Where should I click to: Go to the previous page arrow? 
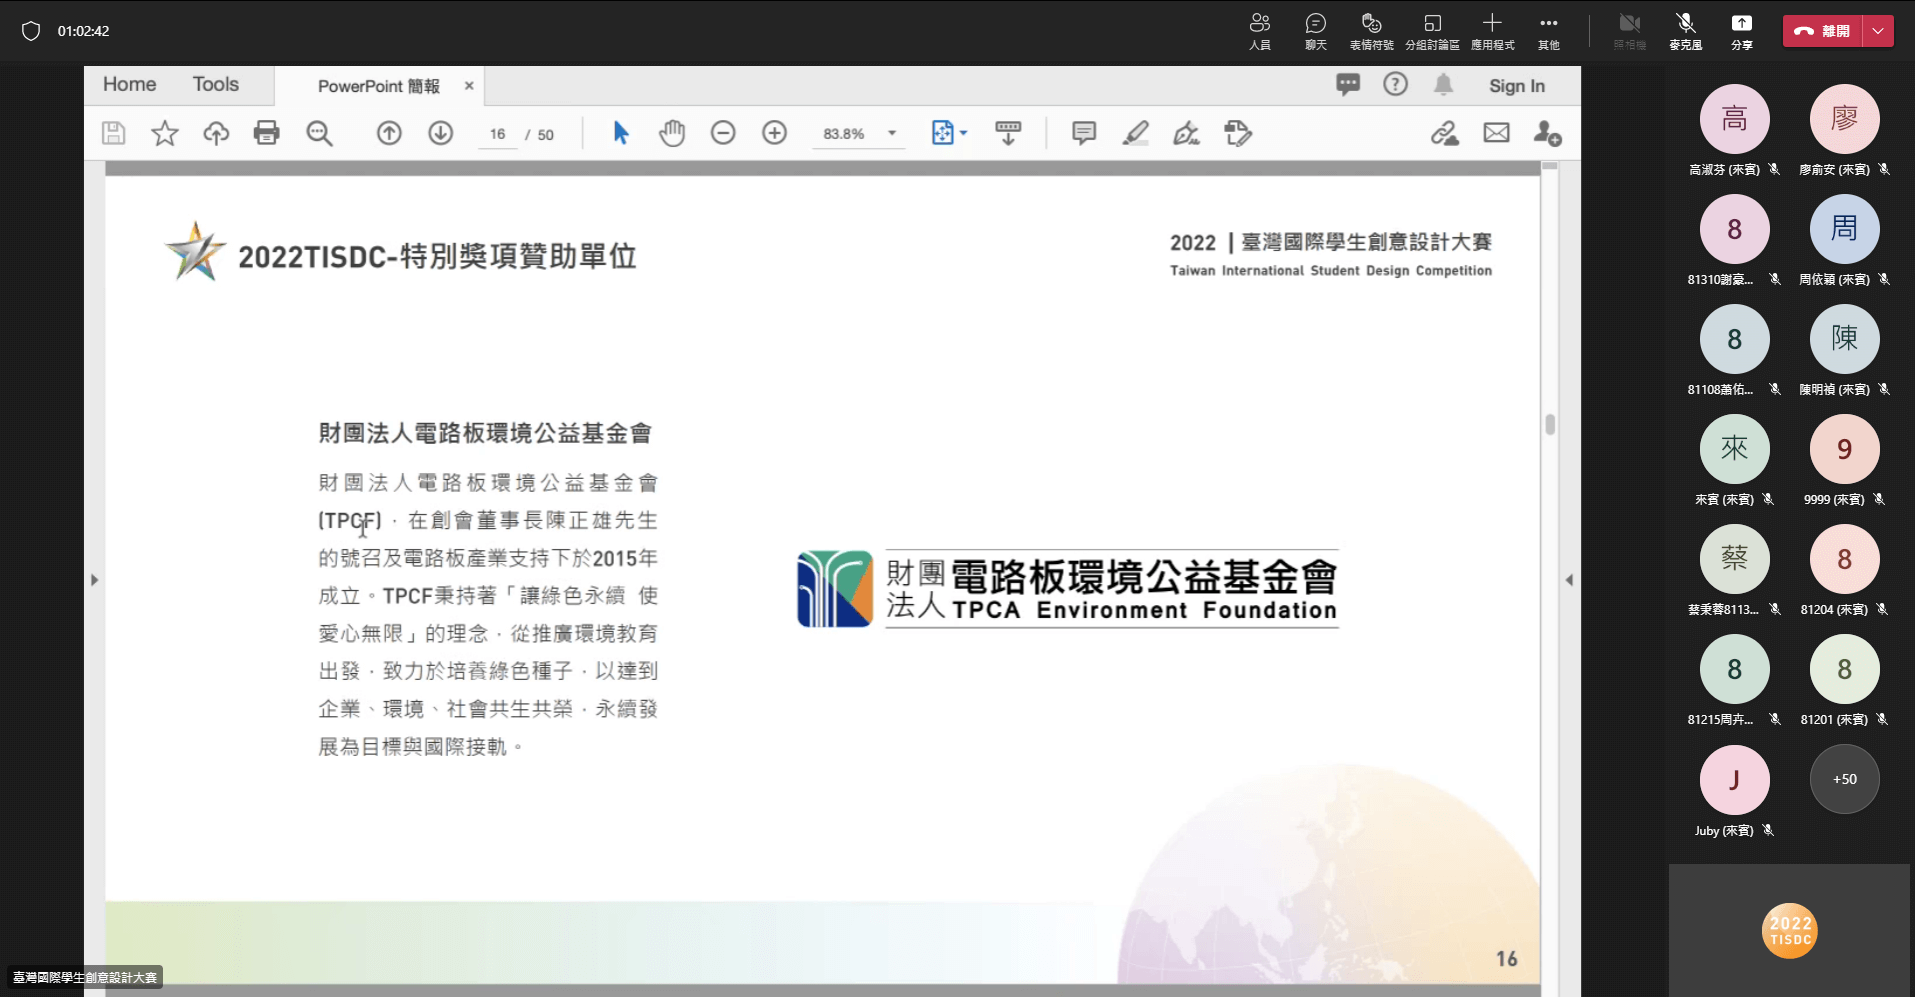389,133
